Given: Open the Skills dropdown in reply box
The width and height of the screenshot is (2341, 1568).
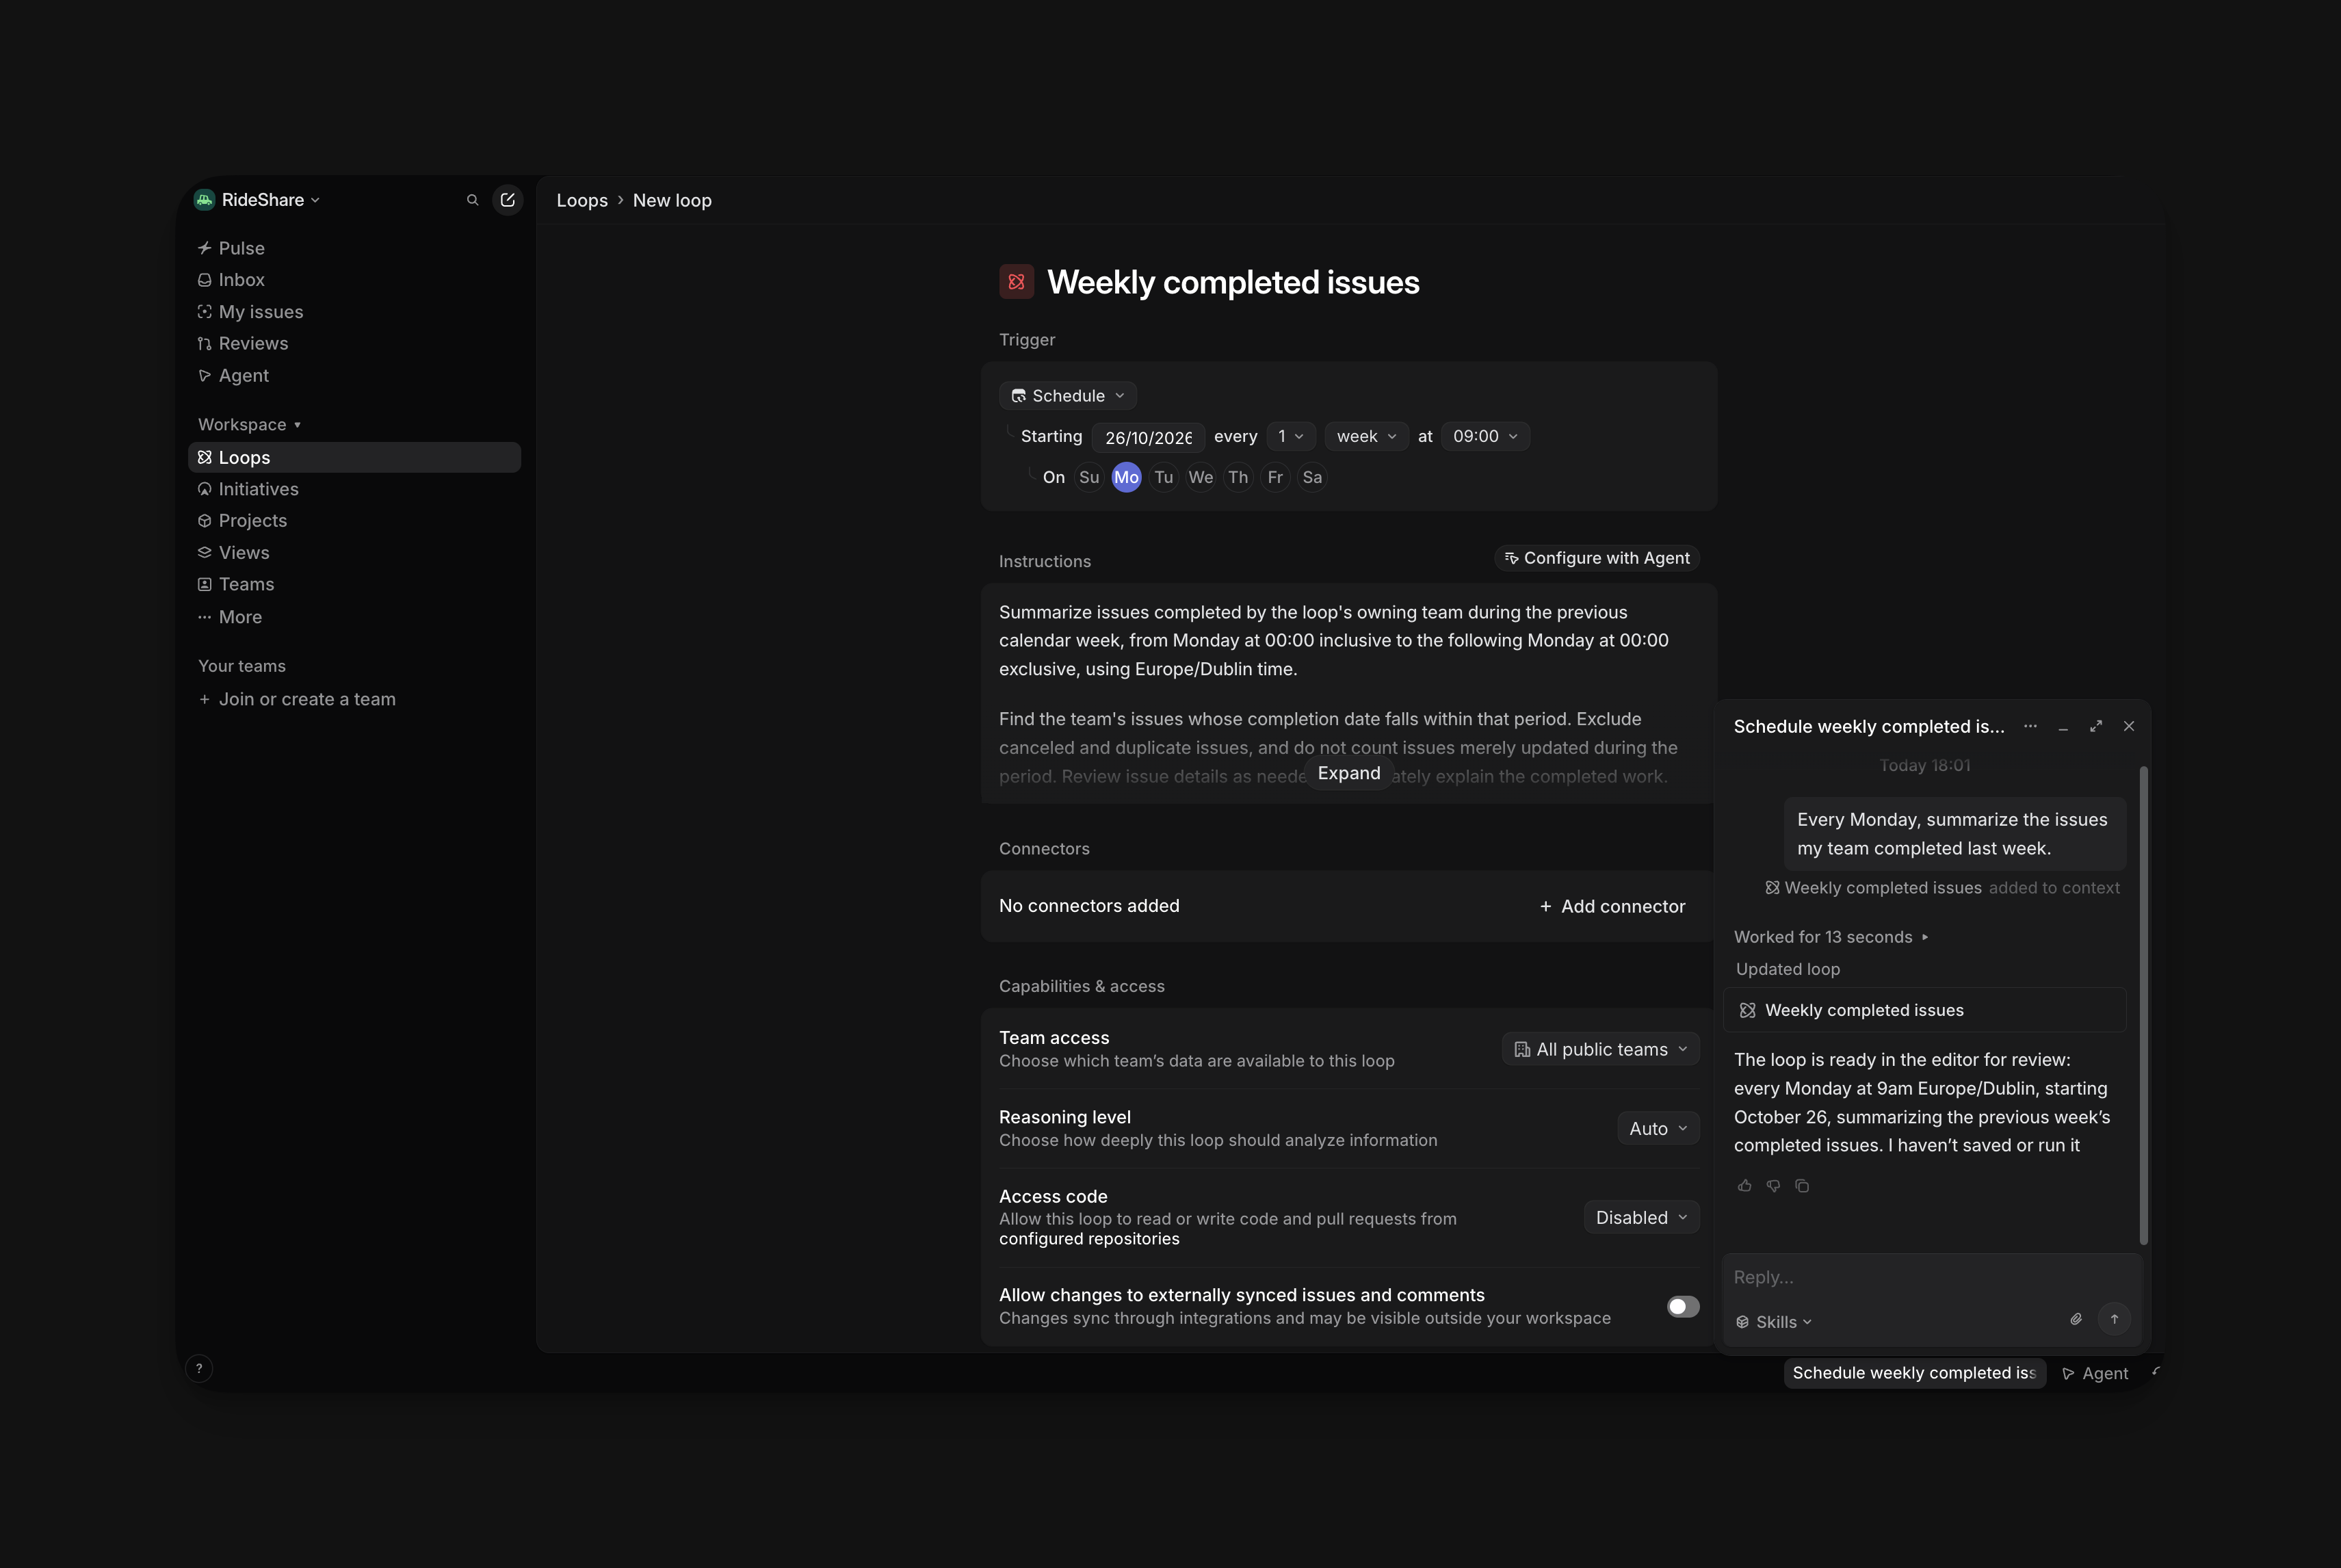Looking at the screenshot, I should click(1774, 1322).
